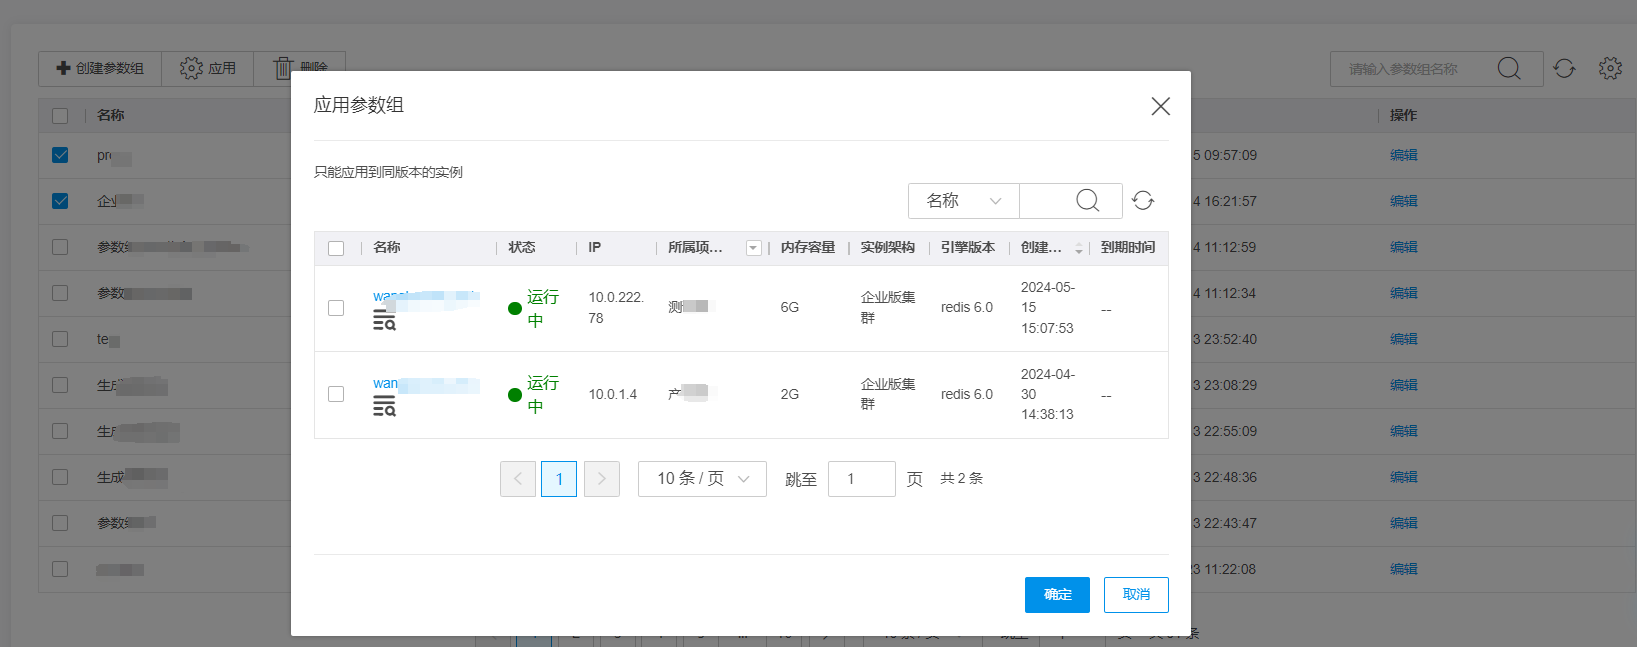Close the 应用参数组 dialog with the X
Screen dimensions: 1637x647
pyautogui.click(x=1160, y=106)
